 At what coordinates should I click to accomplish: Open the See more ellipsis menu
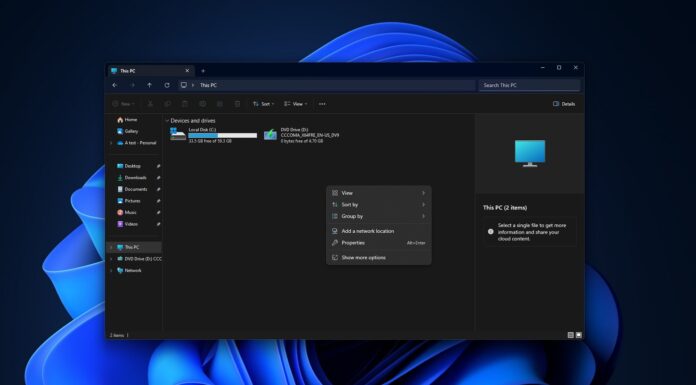(322, 104)
